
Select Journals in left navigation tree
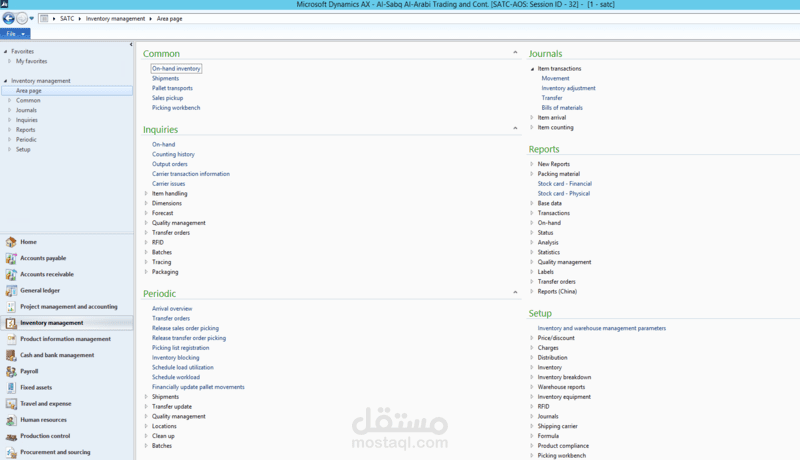(x=26, y=110)
